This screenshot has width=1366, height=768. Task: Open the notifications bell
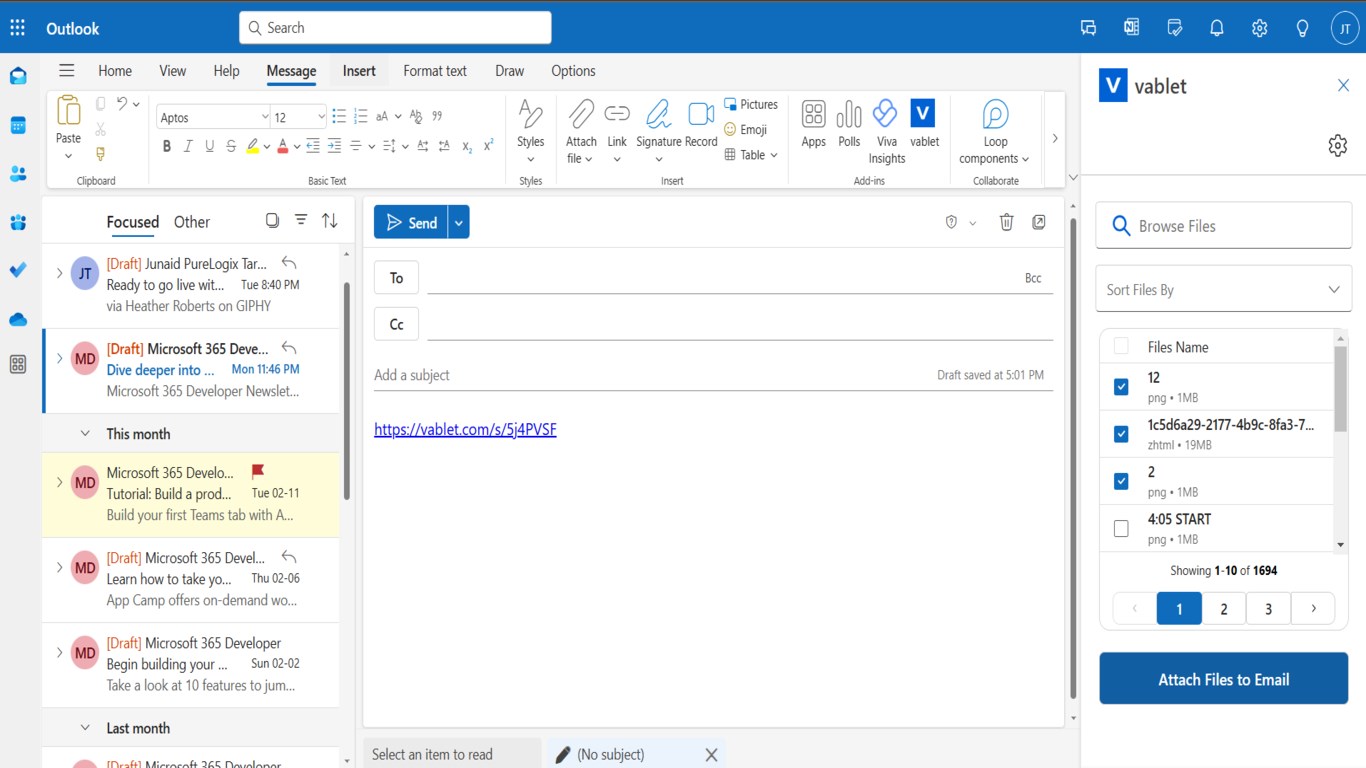click(1217, 28)
